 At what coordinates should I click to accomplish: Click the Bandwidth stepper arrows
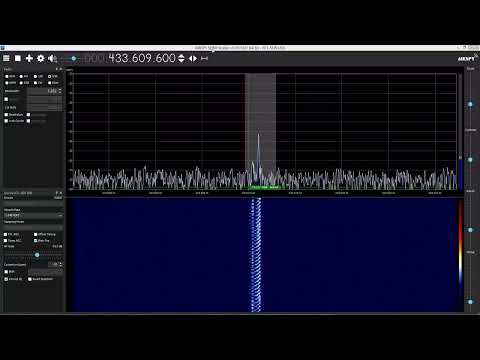point(60,91)
